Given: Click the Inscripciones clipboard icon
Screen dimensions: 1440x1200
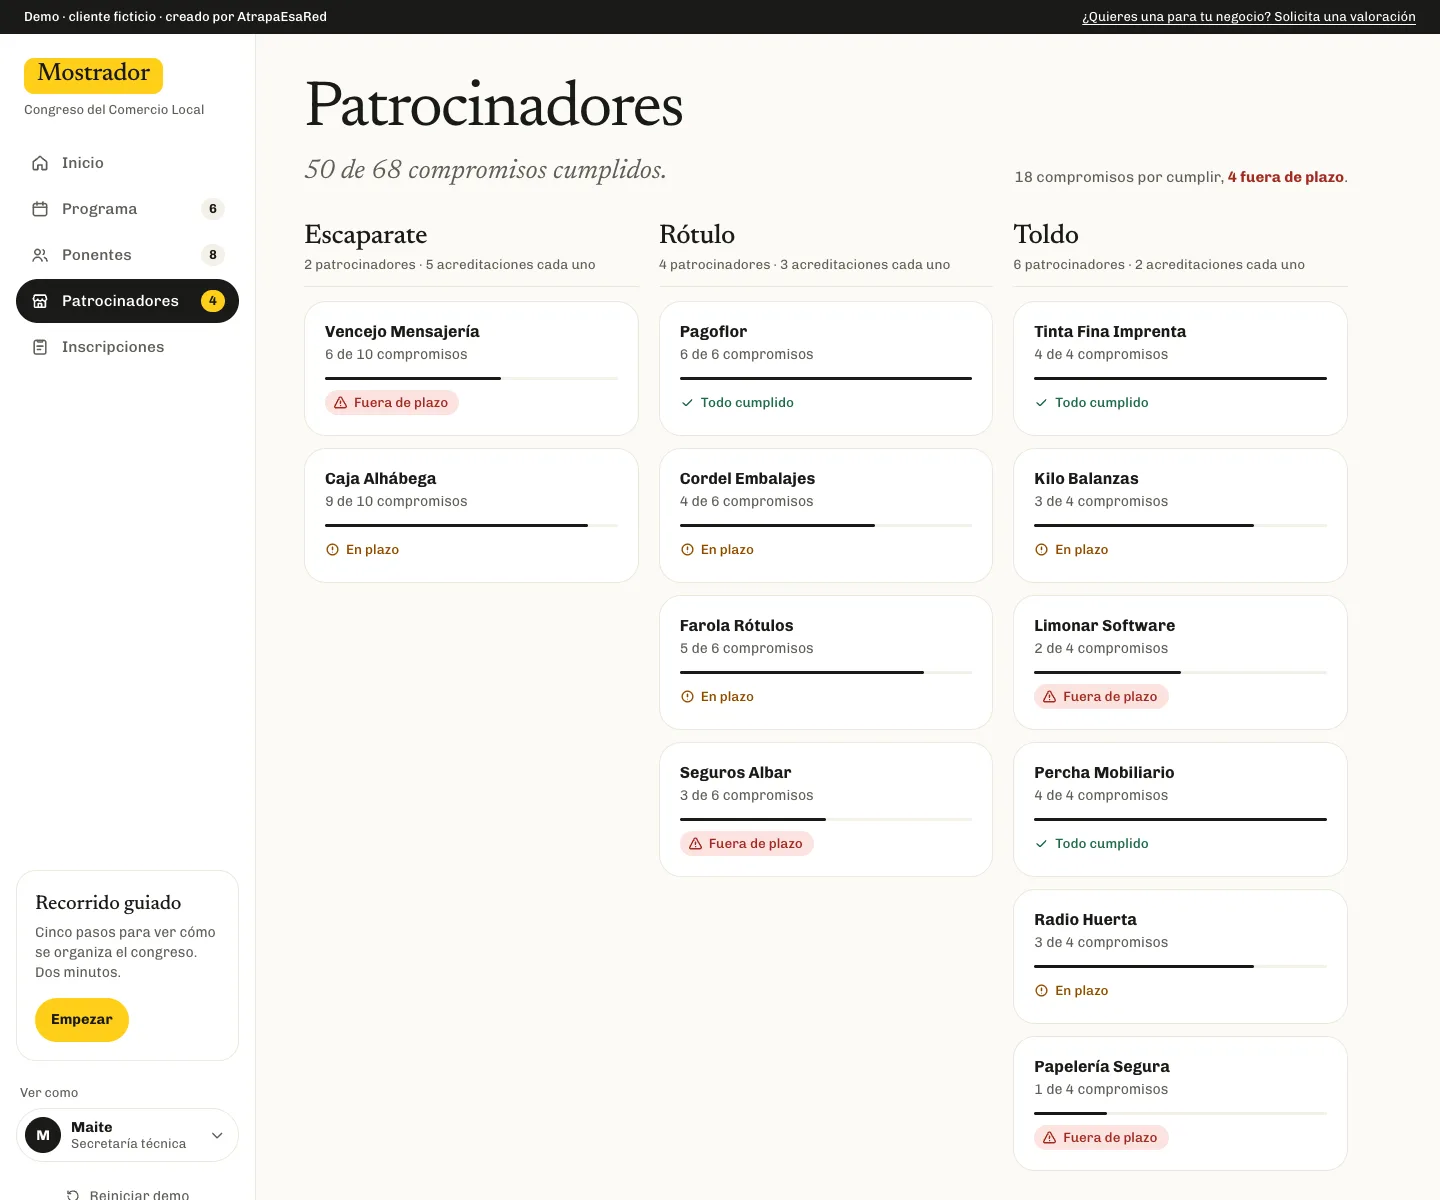Looking at the screenshot, I should tap(40, 347).
